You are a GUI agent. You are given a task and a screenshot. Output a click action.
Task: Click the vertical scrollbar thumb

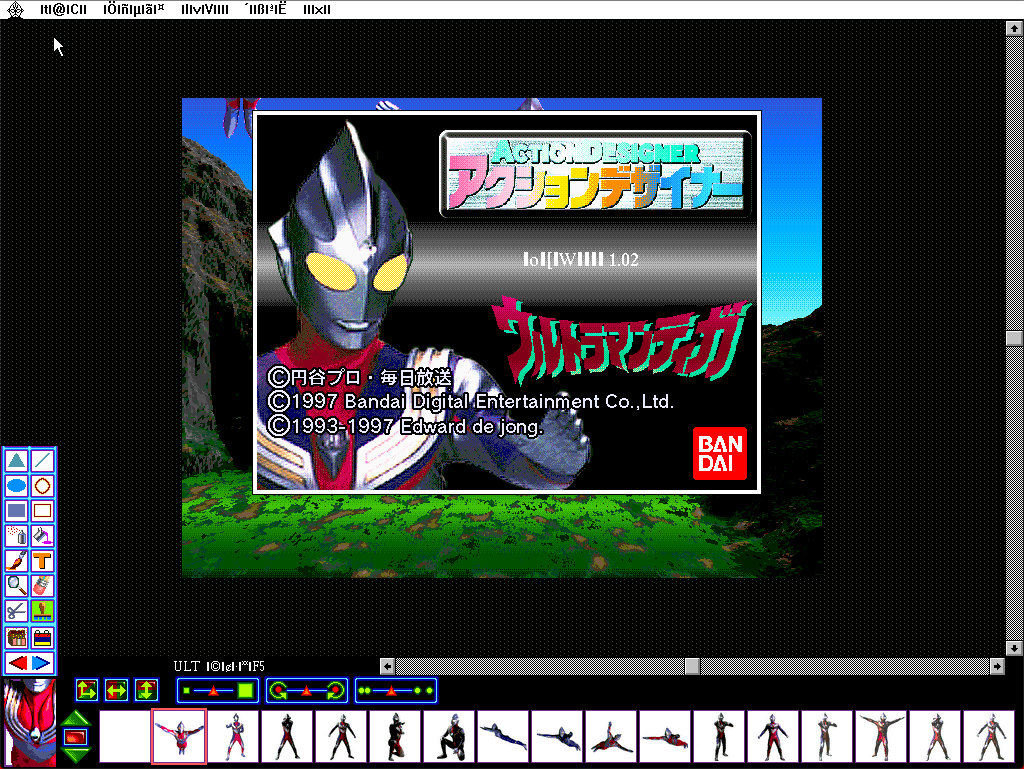point(1014,337)
